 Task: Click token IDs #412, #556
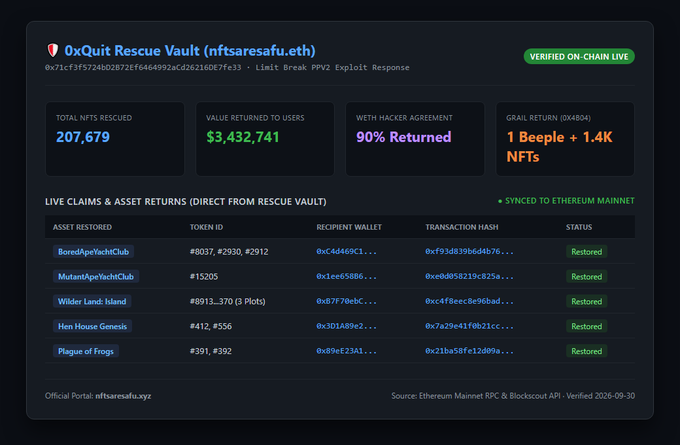(x=211, y=326)
